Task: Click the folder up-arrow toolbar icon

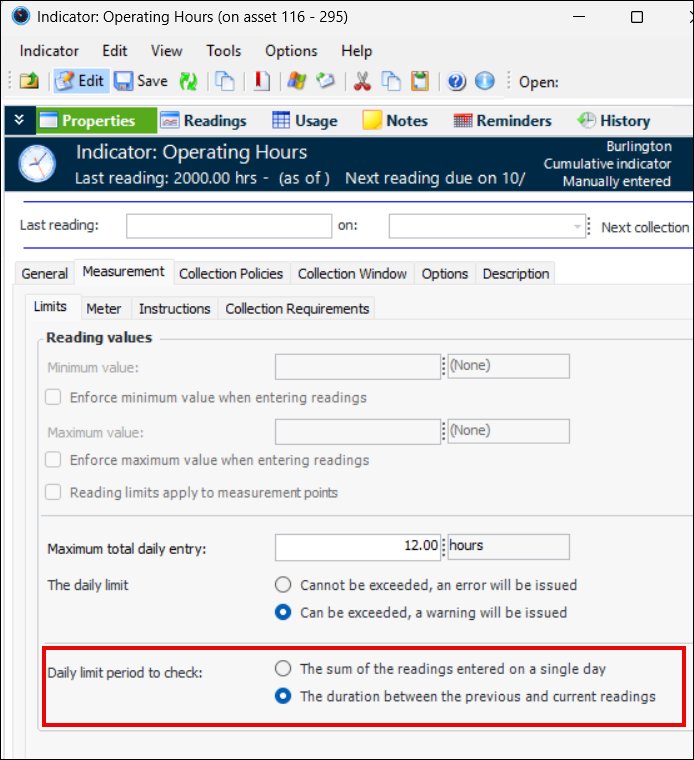Action: tap(29, 81)
